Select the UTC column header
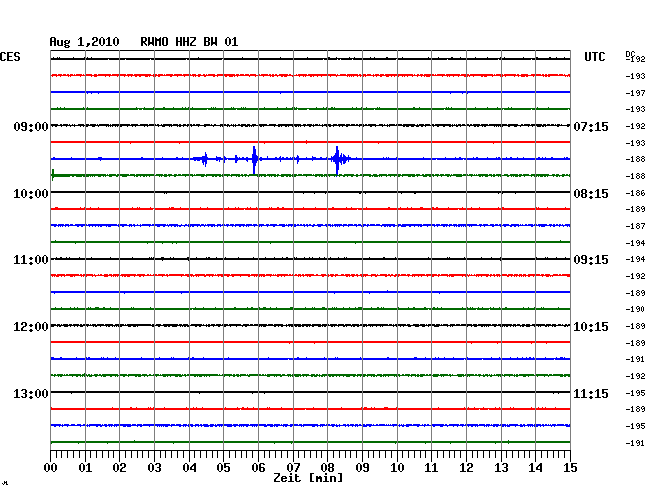Image resolution: width=650 pixels, height=494 pixels. [x=594, y=57]
